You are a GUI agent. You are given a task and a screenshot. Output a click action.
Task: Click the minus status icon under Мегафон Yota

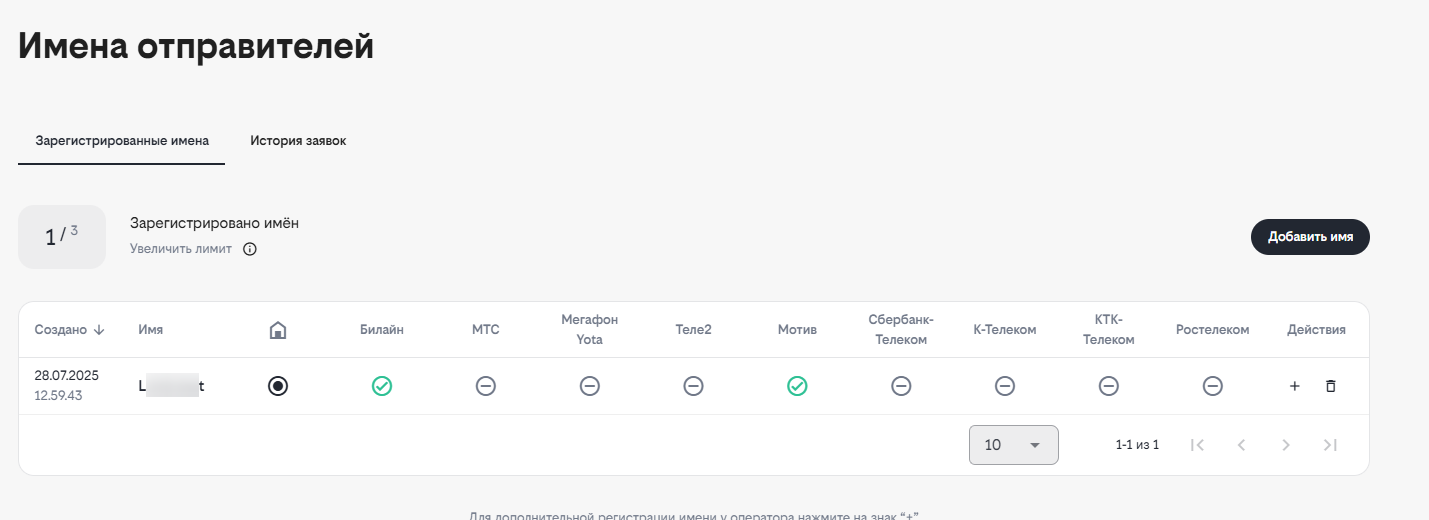click(x=589, y=386)
